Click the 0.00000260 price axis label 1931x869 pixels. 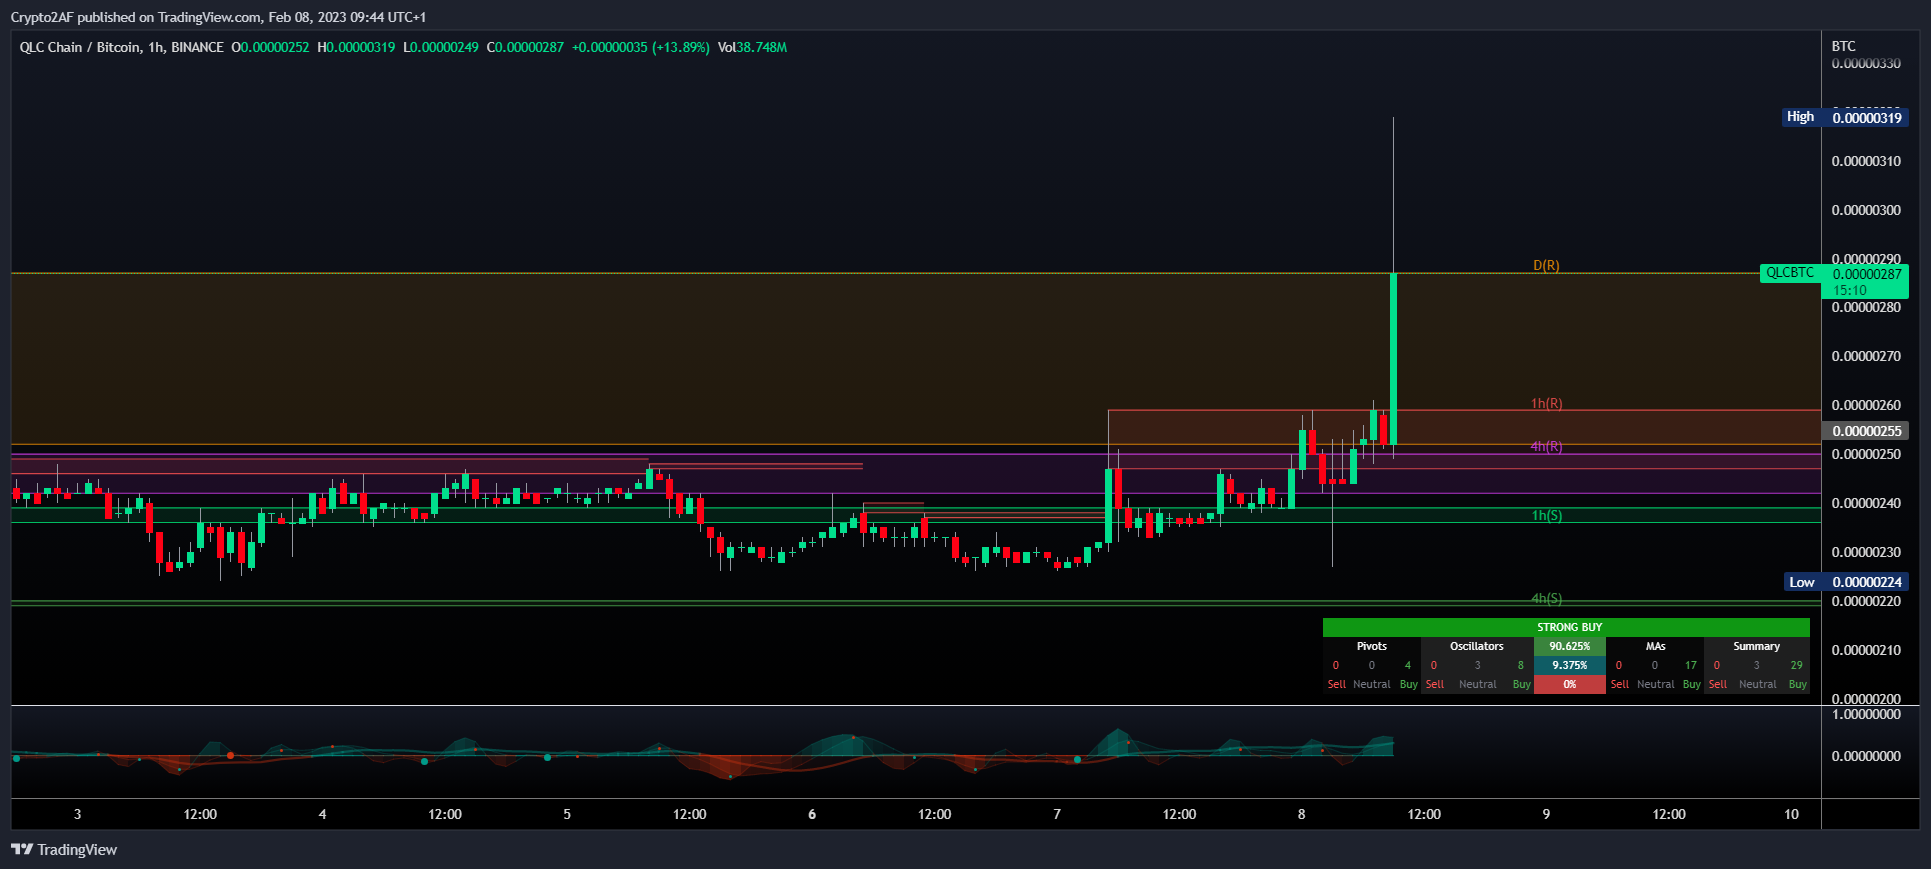(x=1866, y=405)
